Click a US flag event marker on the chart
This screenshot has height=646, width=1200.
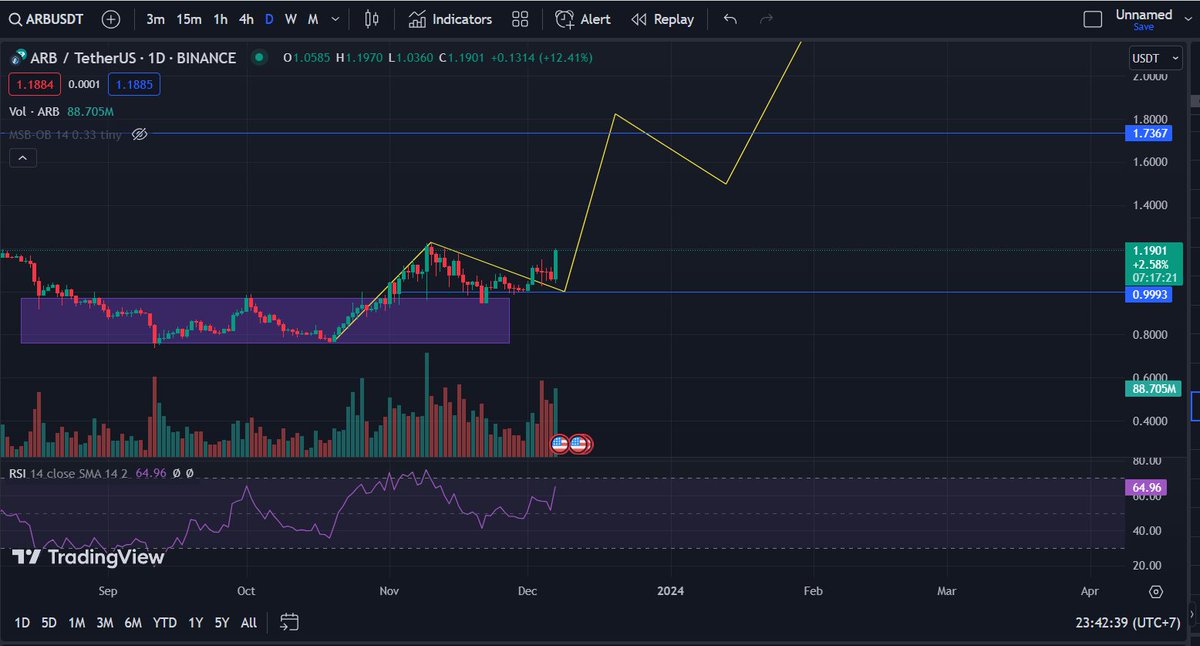[561, 443]
